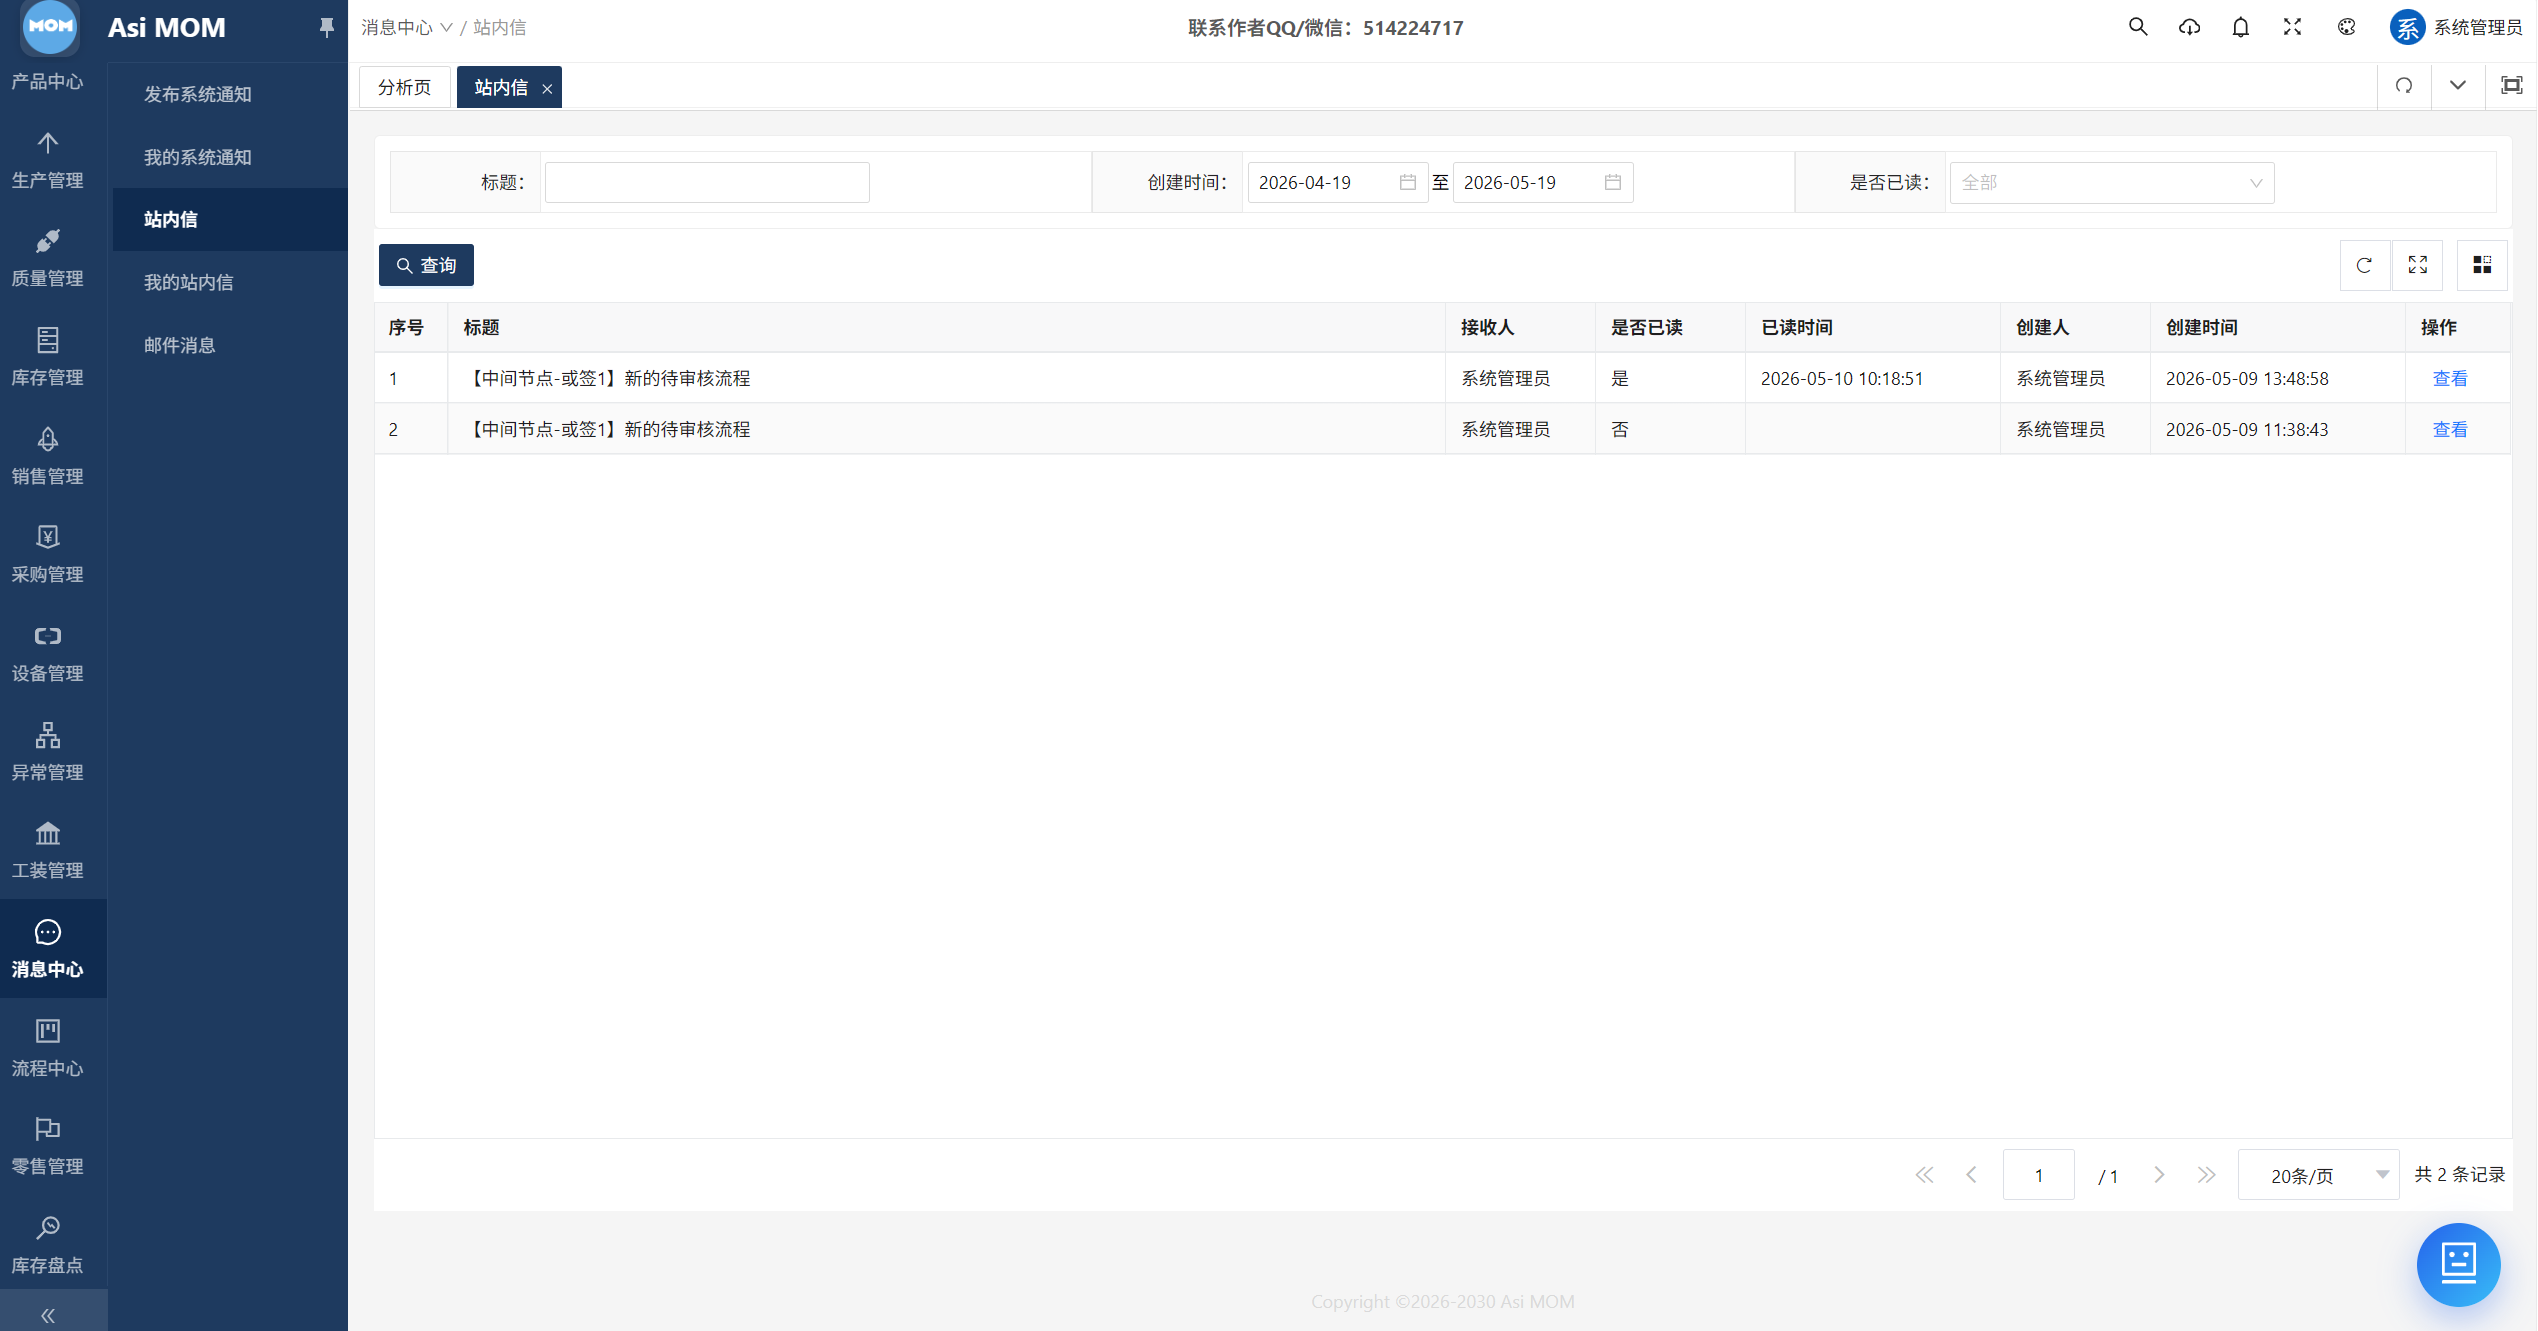The height and width of the screenshot is (1331, 2538).
Task: Close the 站内信 tab
Action: point(547,89)
